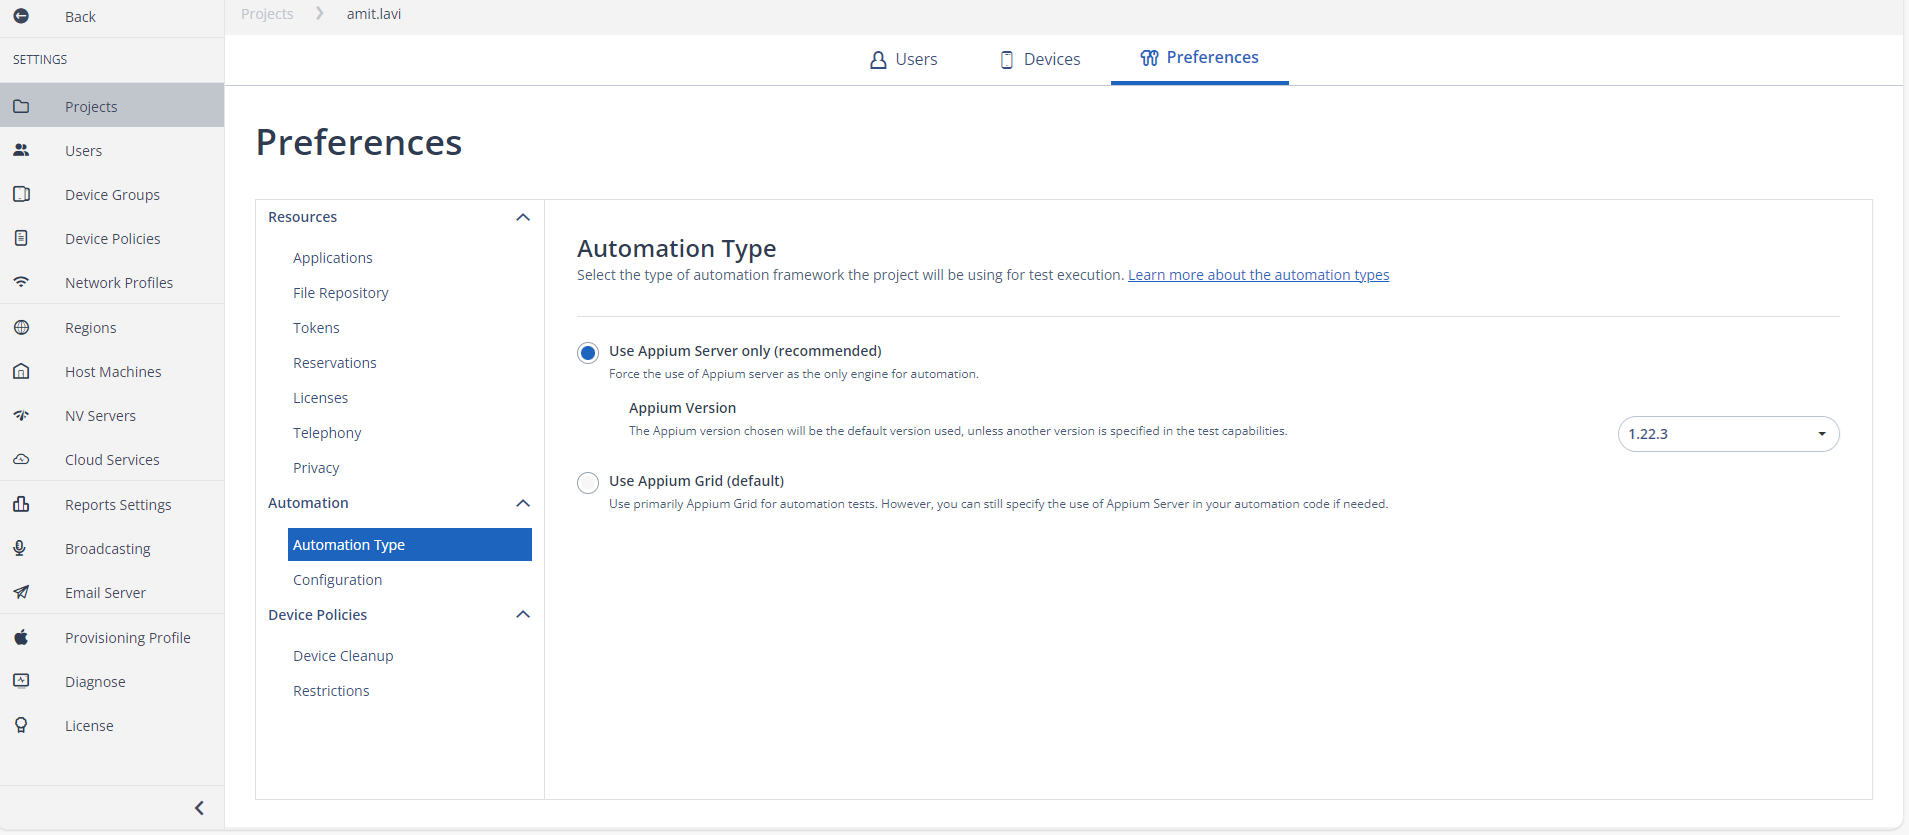
Task: Click the Host Machines house icon
Action: tap(21, 371)
